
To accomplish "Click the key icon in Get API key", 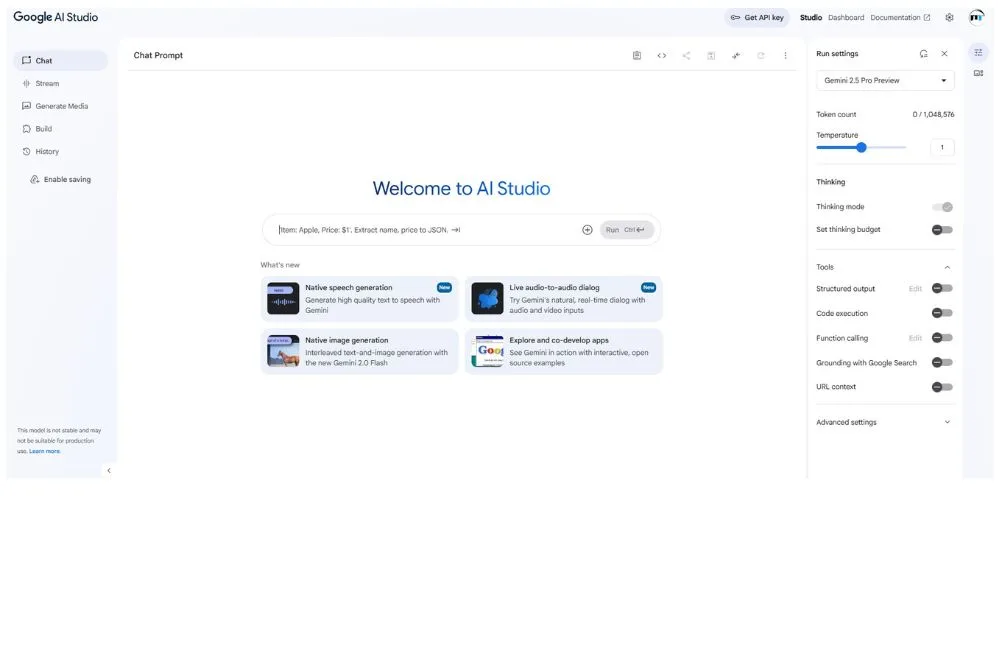I will (x=735, y=17).
